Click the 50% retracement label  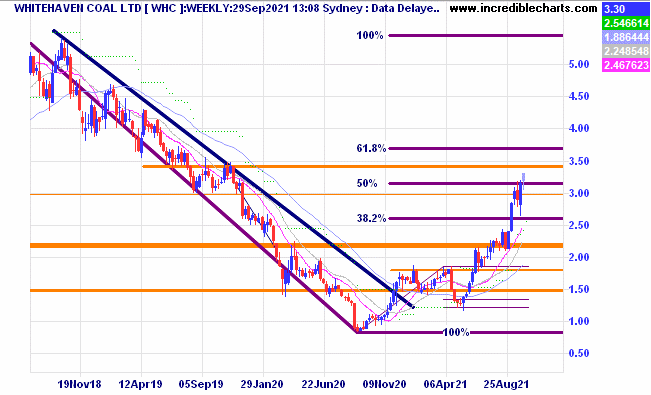[x=367, y=184]
